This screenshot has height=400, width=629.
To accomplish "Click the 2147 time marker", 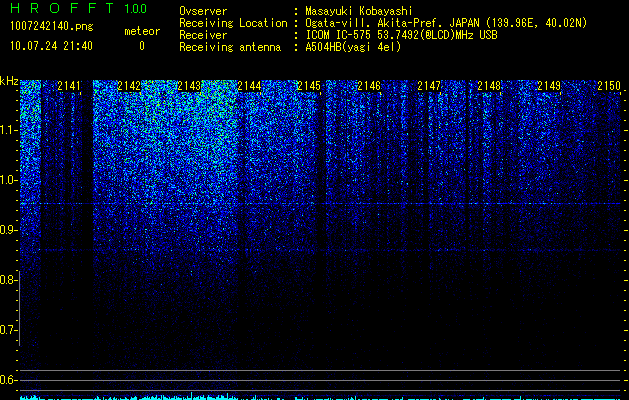I will 429,86.
